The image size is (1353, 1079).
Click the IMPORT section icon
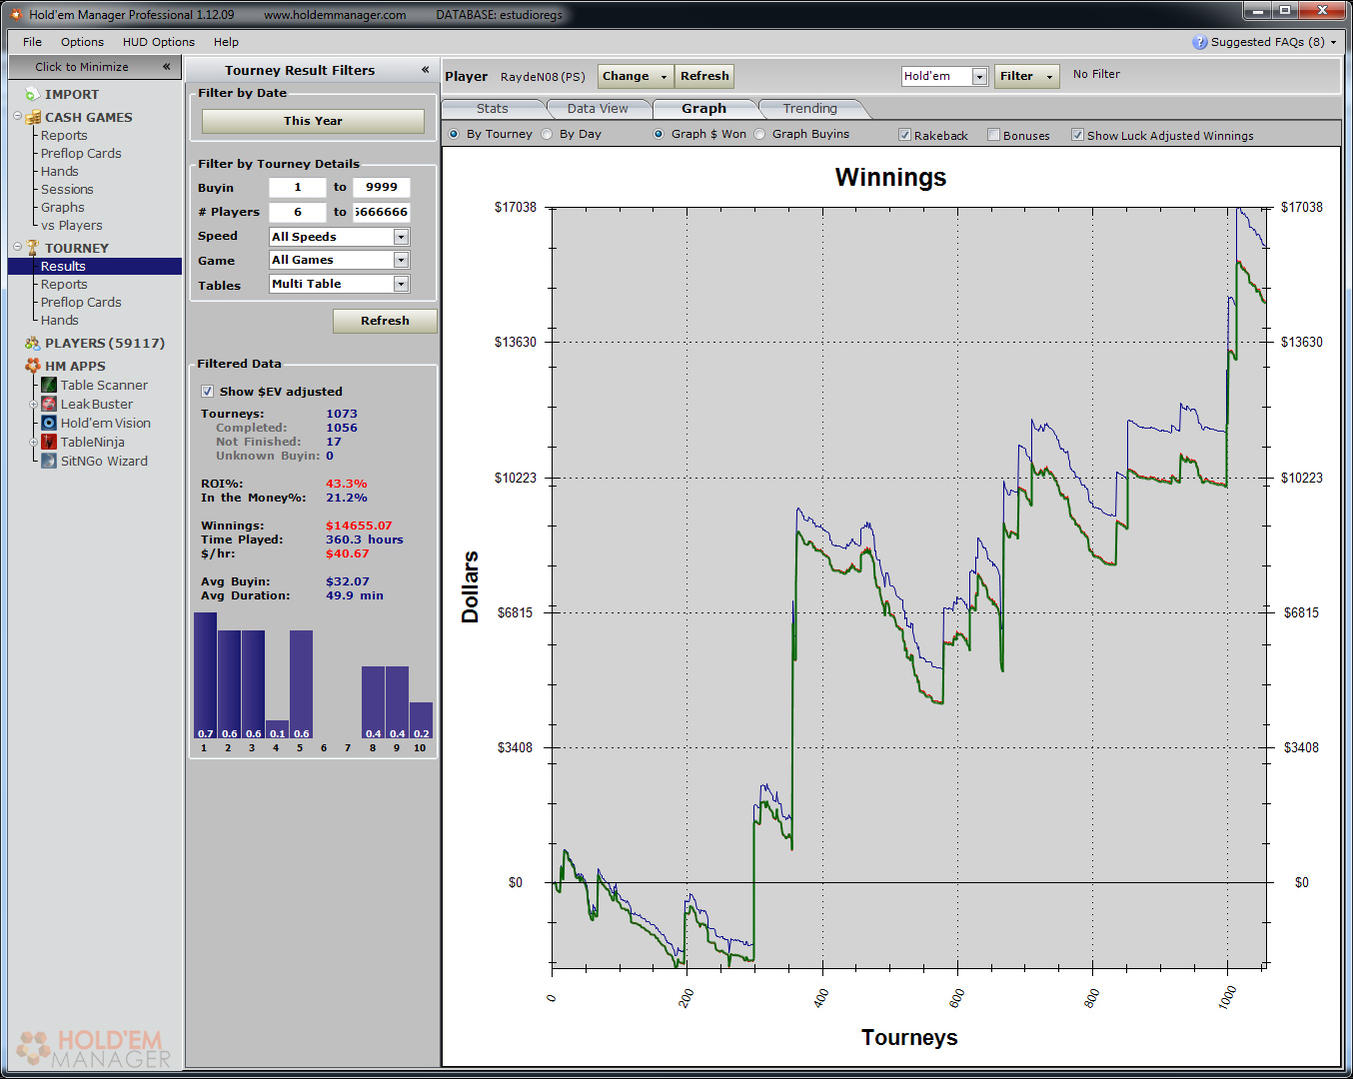[32, 94]
